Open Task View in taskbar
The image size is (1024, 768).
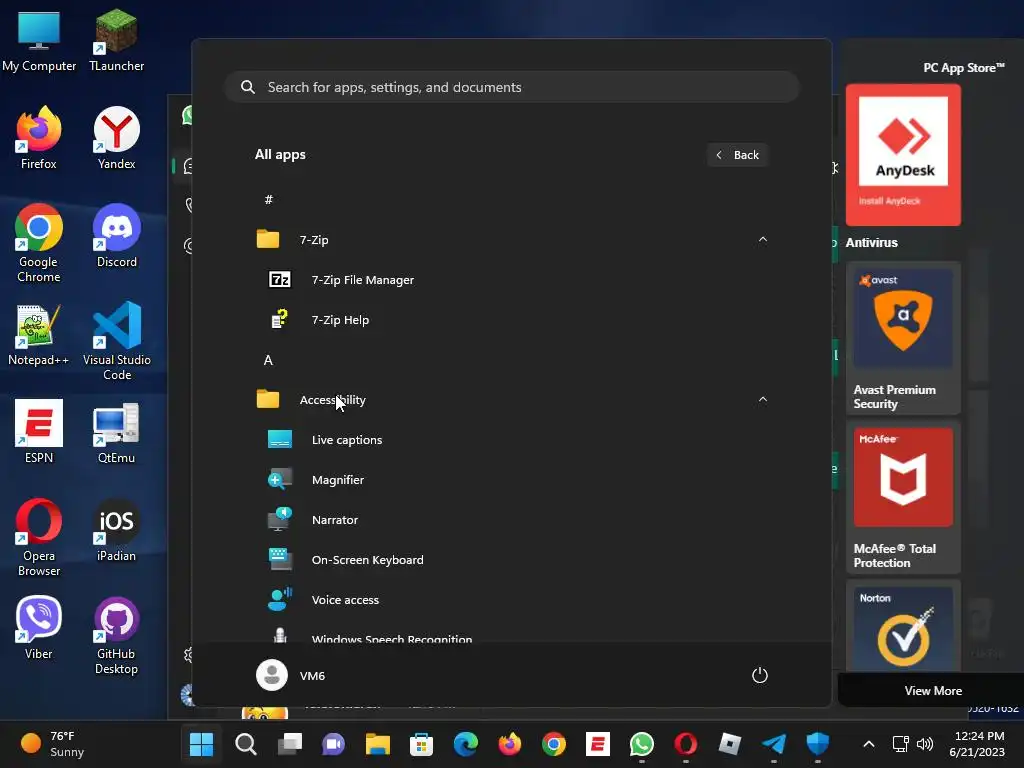[289, 744]
